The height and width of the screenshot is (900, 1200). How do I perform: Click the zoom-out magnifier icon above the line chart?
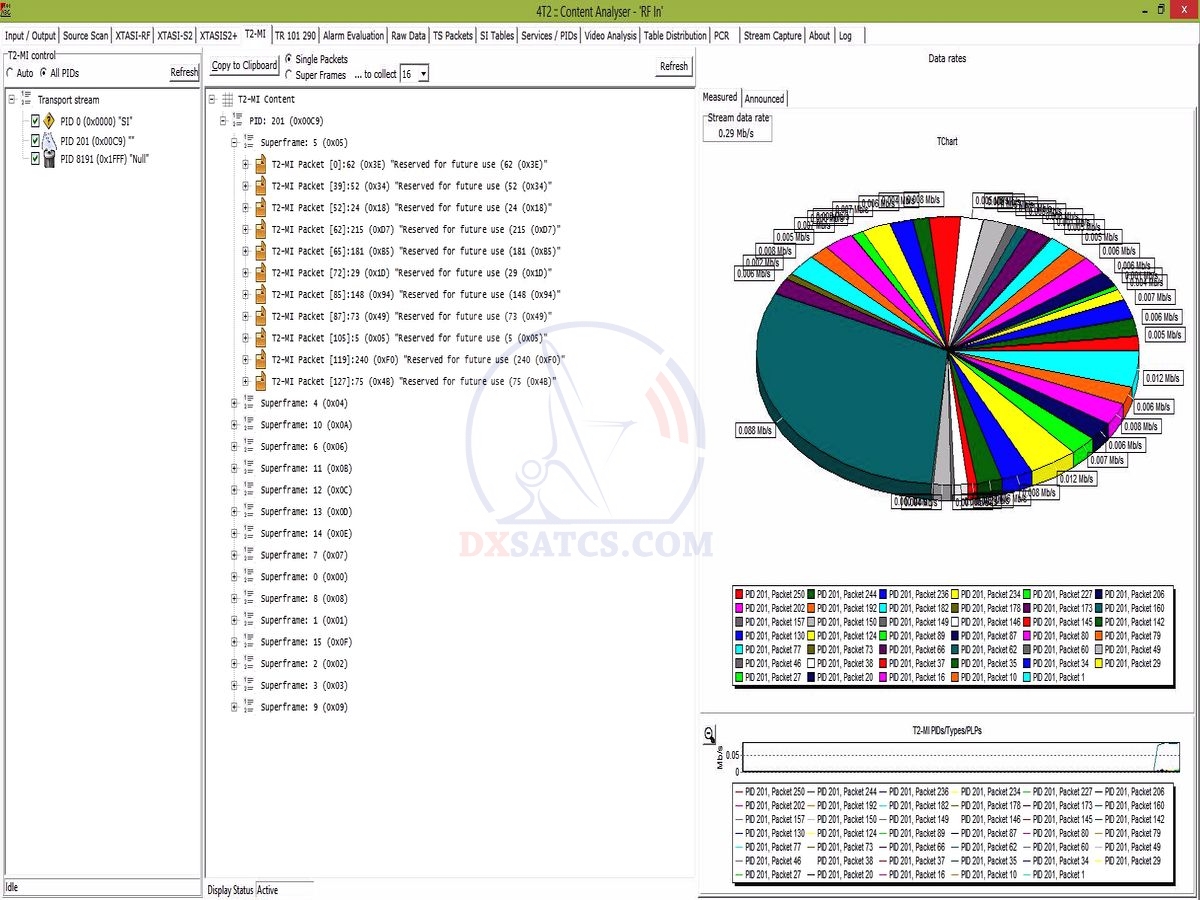click(x=710, y=735)
